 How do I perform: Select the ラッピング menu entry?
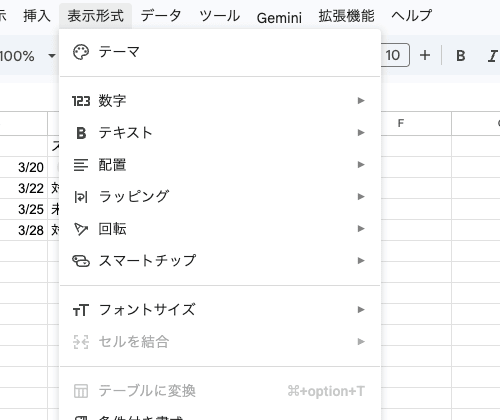click(220, 197)
